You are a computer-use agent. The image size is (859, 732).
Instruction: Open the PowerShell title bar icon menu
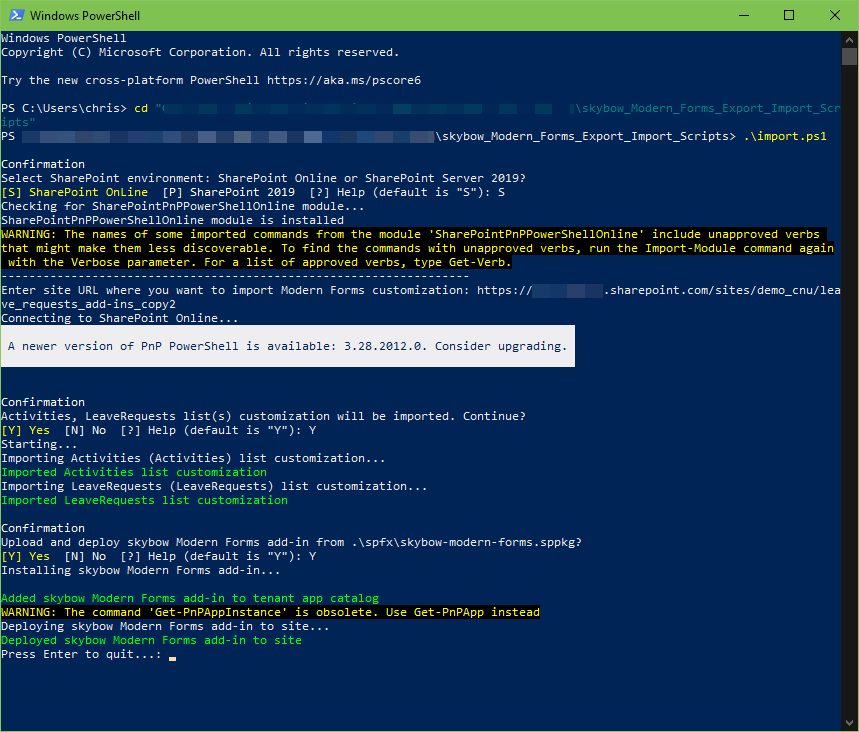[16, 15]
